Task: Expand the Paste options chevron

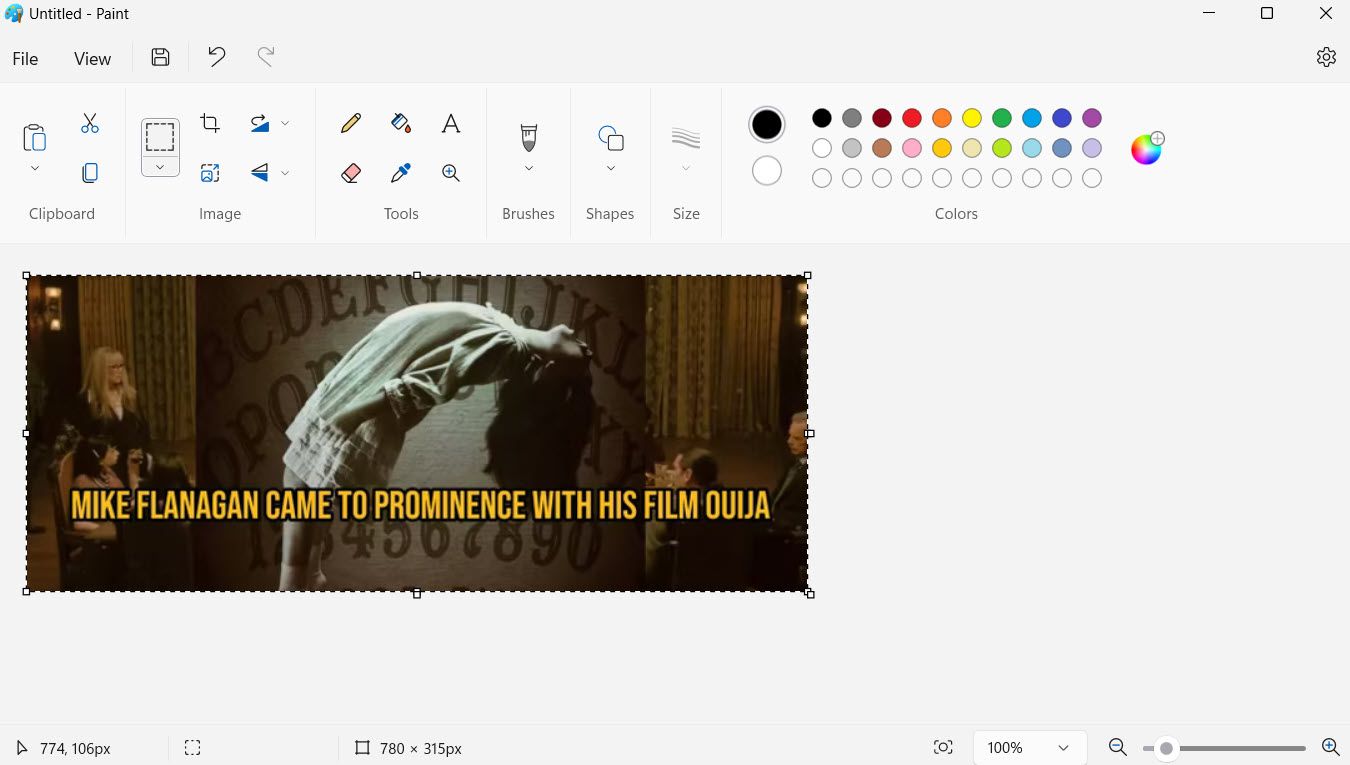Action: [35, 168]
